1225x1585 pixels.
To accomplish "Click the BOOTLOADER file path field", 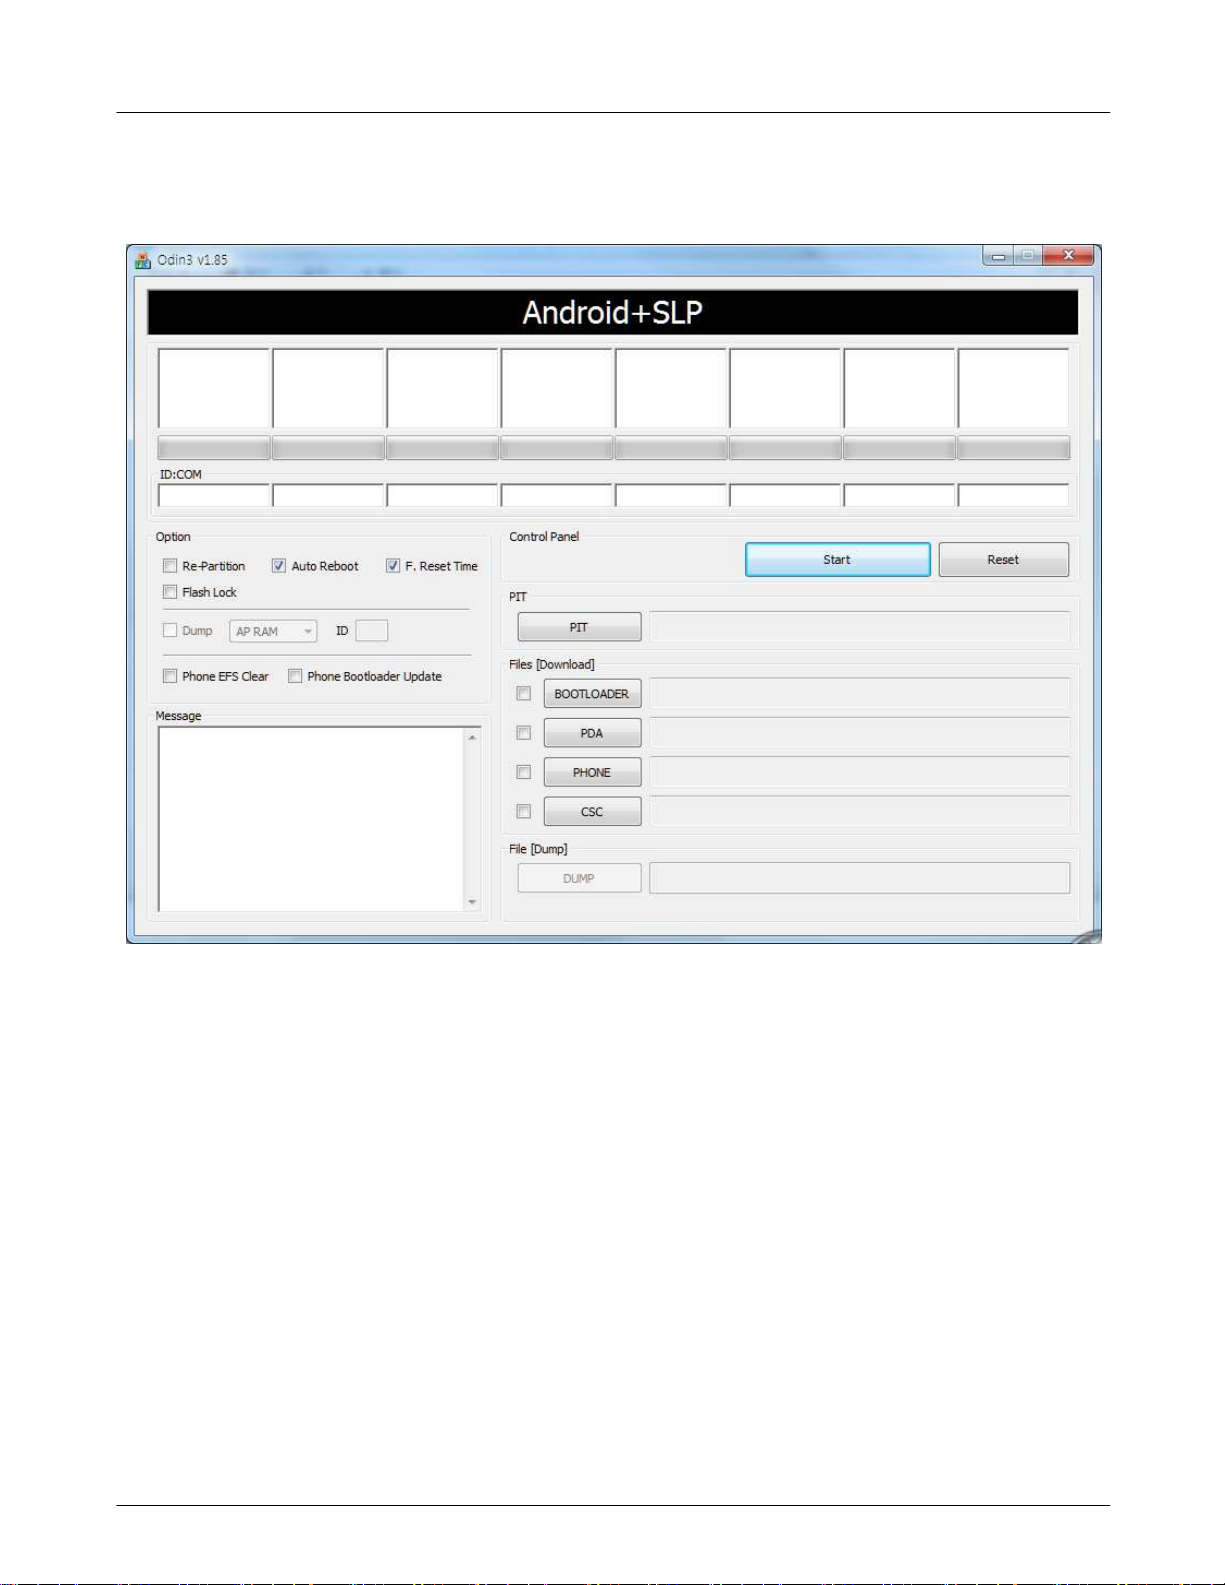I will (x=860, y=693).
